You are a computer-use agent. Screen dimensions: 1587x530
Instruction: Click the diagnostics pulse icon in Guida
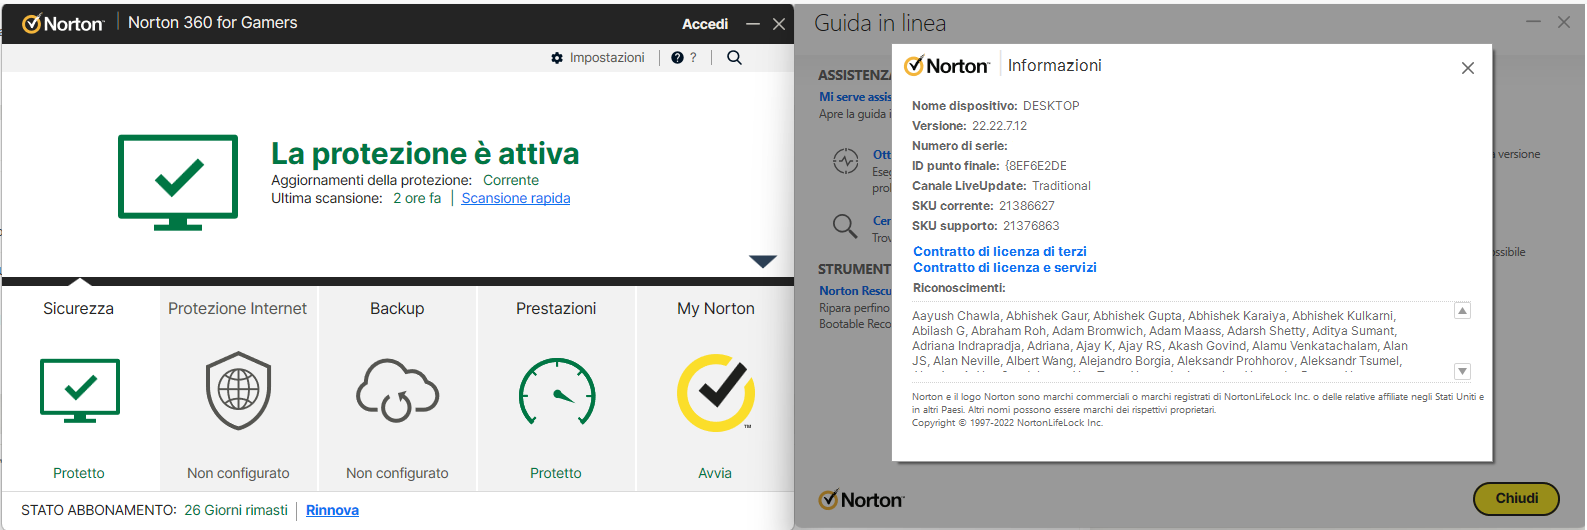(x=846, y=160)
